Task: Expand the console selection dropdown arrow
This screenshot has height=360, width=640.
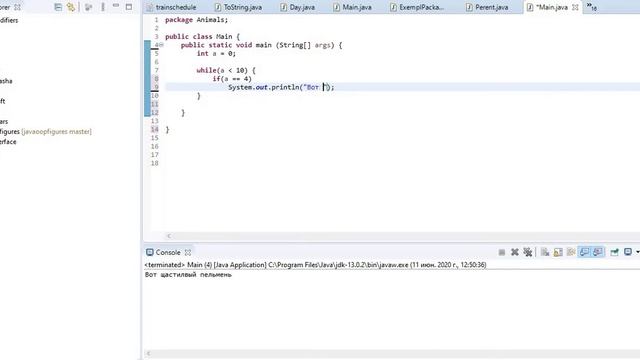Action: click(637, 252)
